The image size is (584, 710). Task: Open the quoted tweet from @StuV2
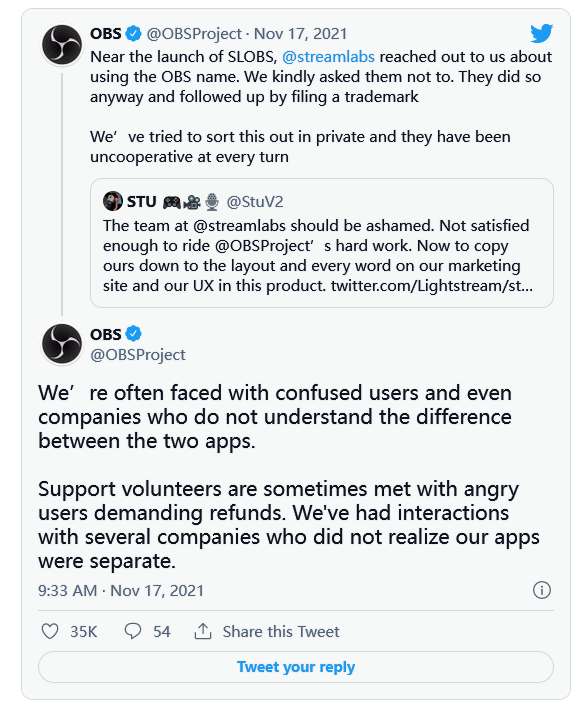tap(322, 243)
